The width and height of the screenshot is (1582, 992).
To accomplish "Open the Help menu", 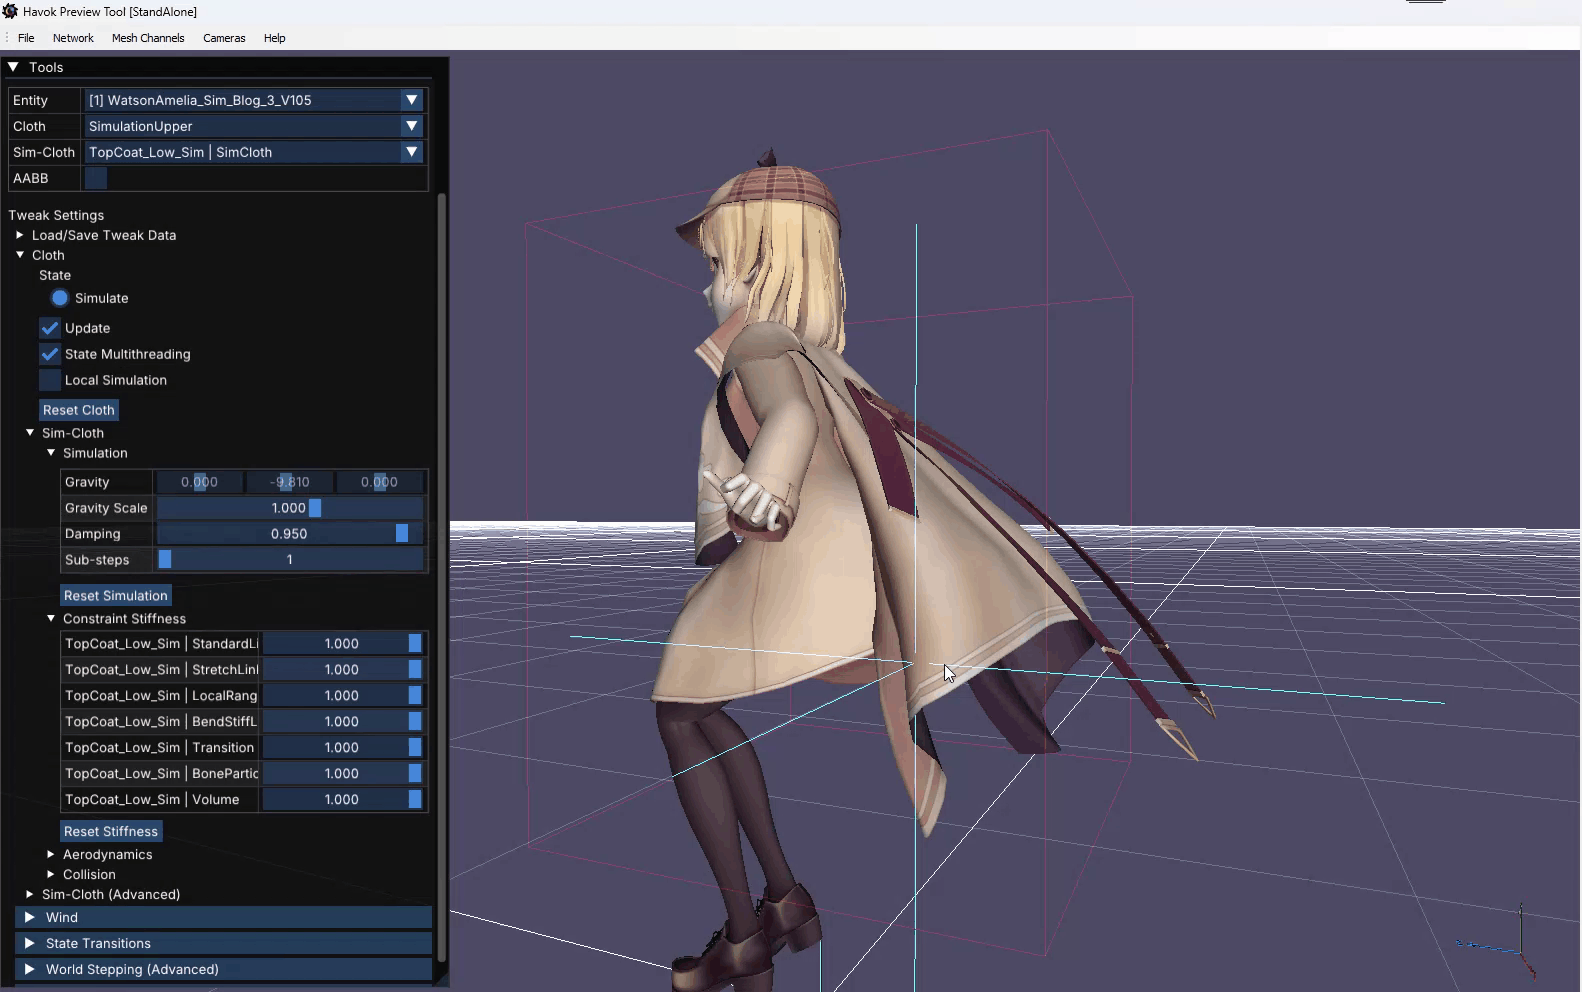I will [x=275, y=38].
